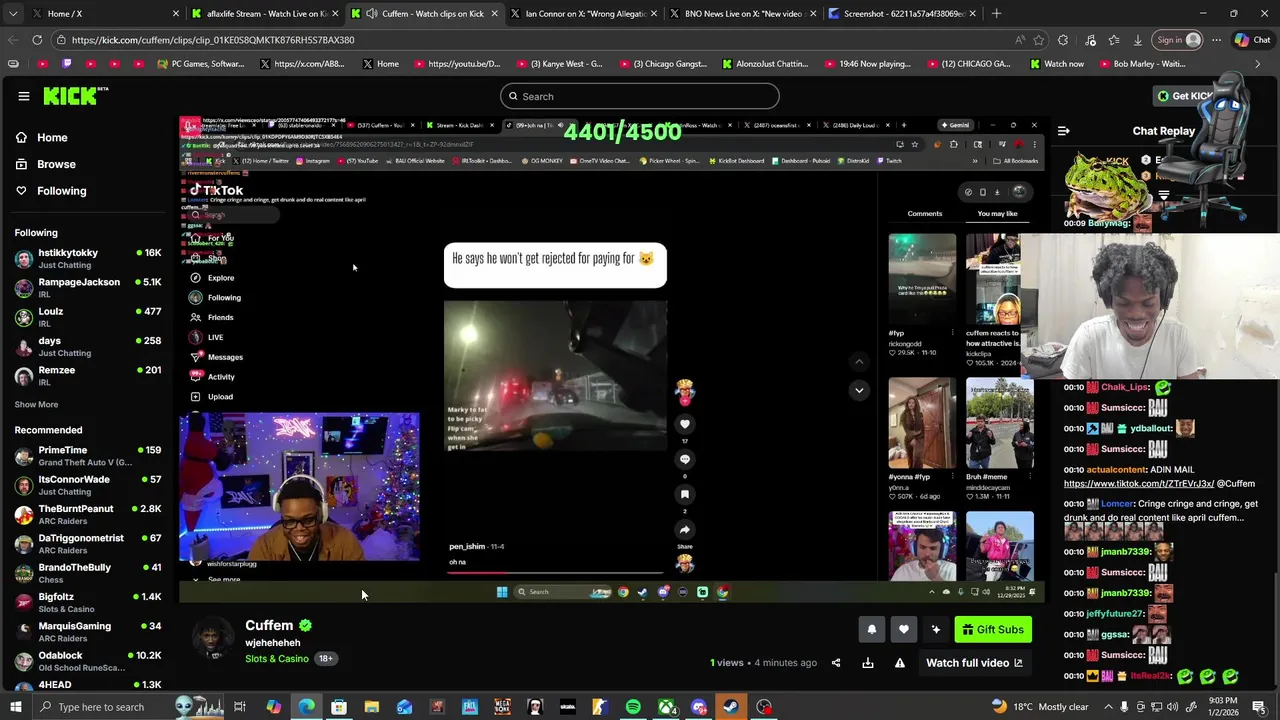Open hstikkytokky channel in Following list
Screen dimensions: 1280x720
click(x=88, y=258)
